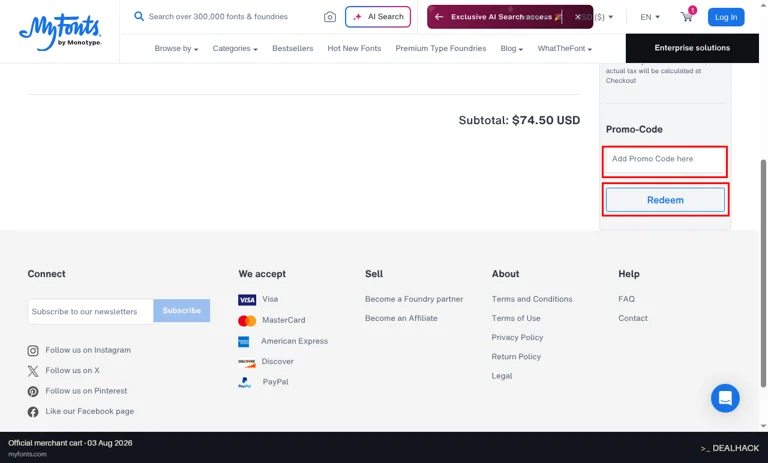
Task: Open the chat support bubble
Action: (725, 398)
